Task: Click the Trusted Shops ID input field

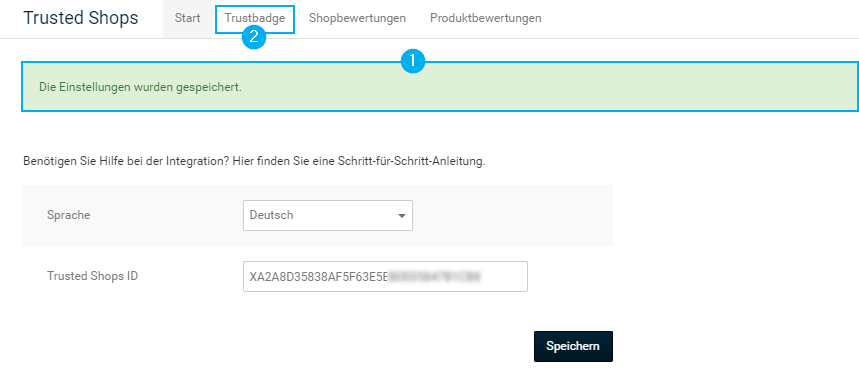Action: coord(385,277)
